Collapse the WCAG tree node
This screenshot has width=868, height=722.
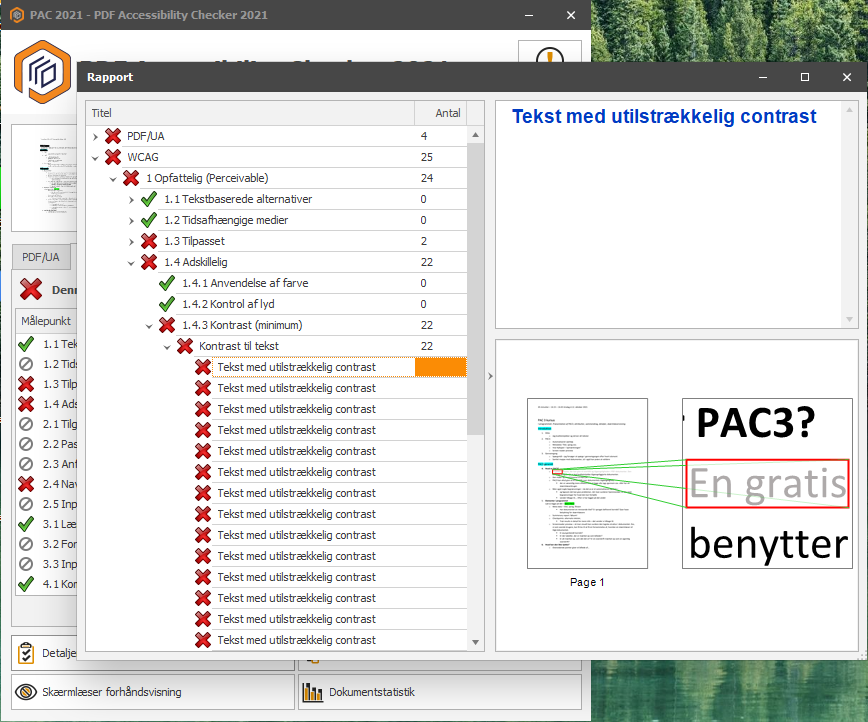click(x=95, y=158)
